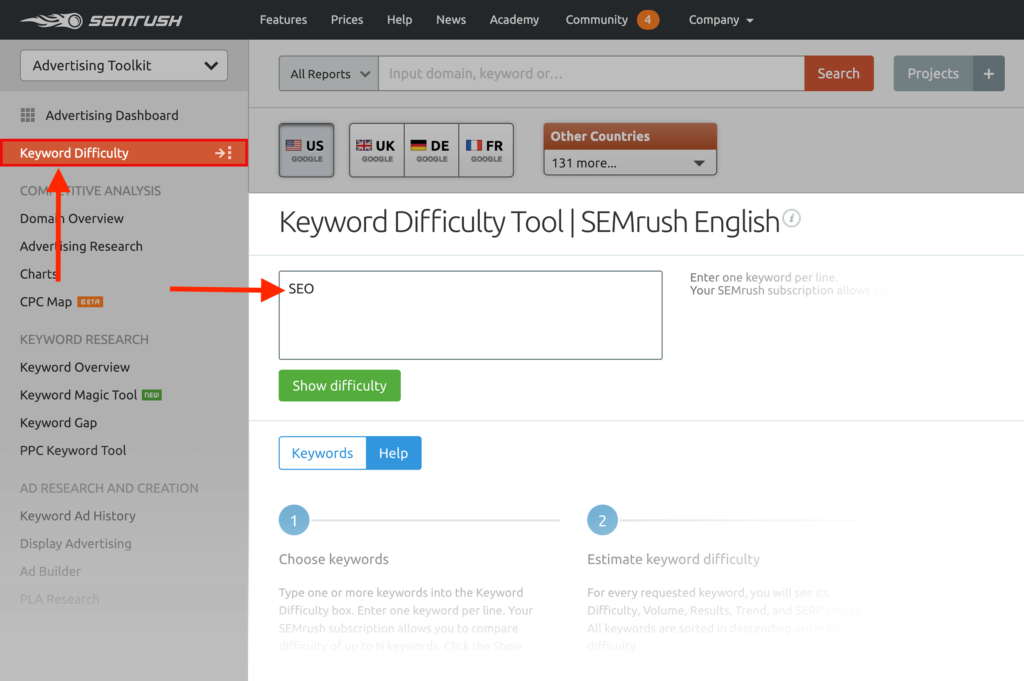Click the keyword input containing SEO
The image size is (1024, 681).
(x=470, y=313)
